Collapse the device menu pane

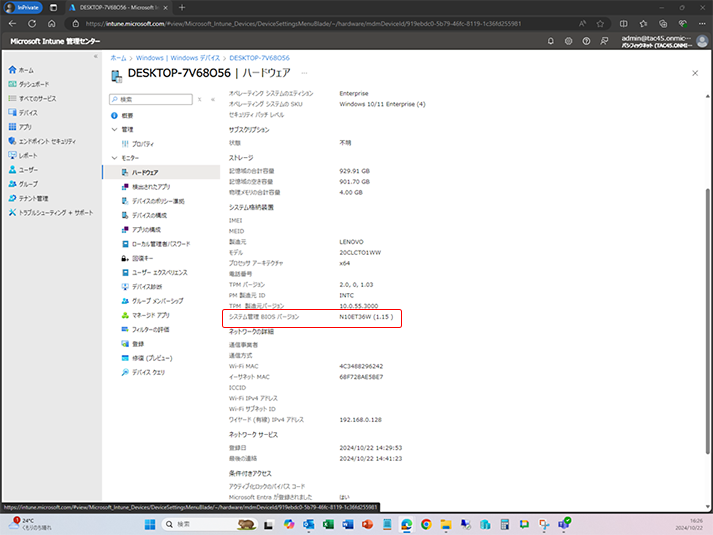coord(213,99)
